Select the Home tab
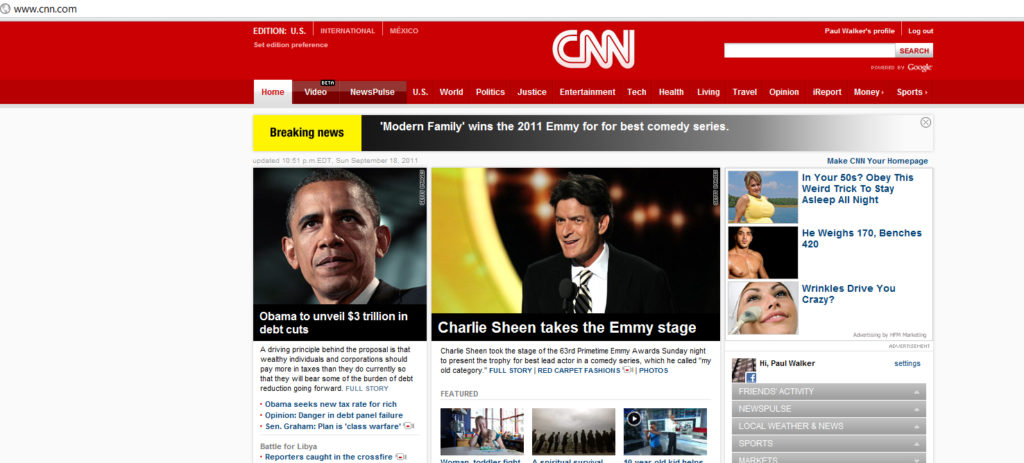1024x463 pixels. click(273, 92)
